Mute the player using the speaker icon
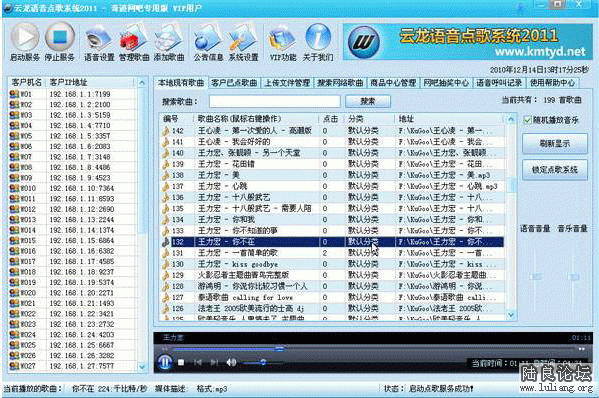This screenshot has height=398, width=599. [x=231, y=362]
